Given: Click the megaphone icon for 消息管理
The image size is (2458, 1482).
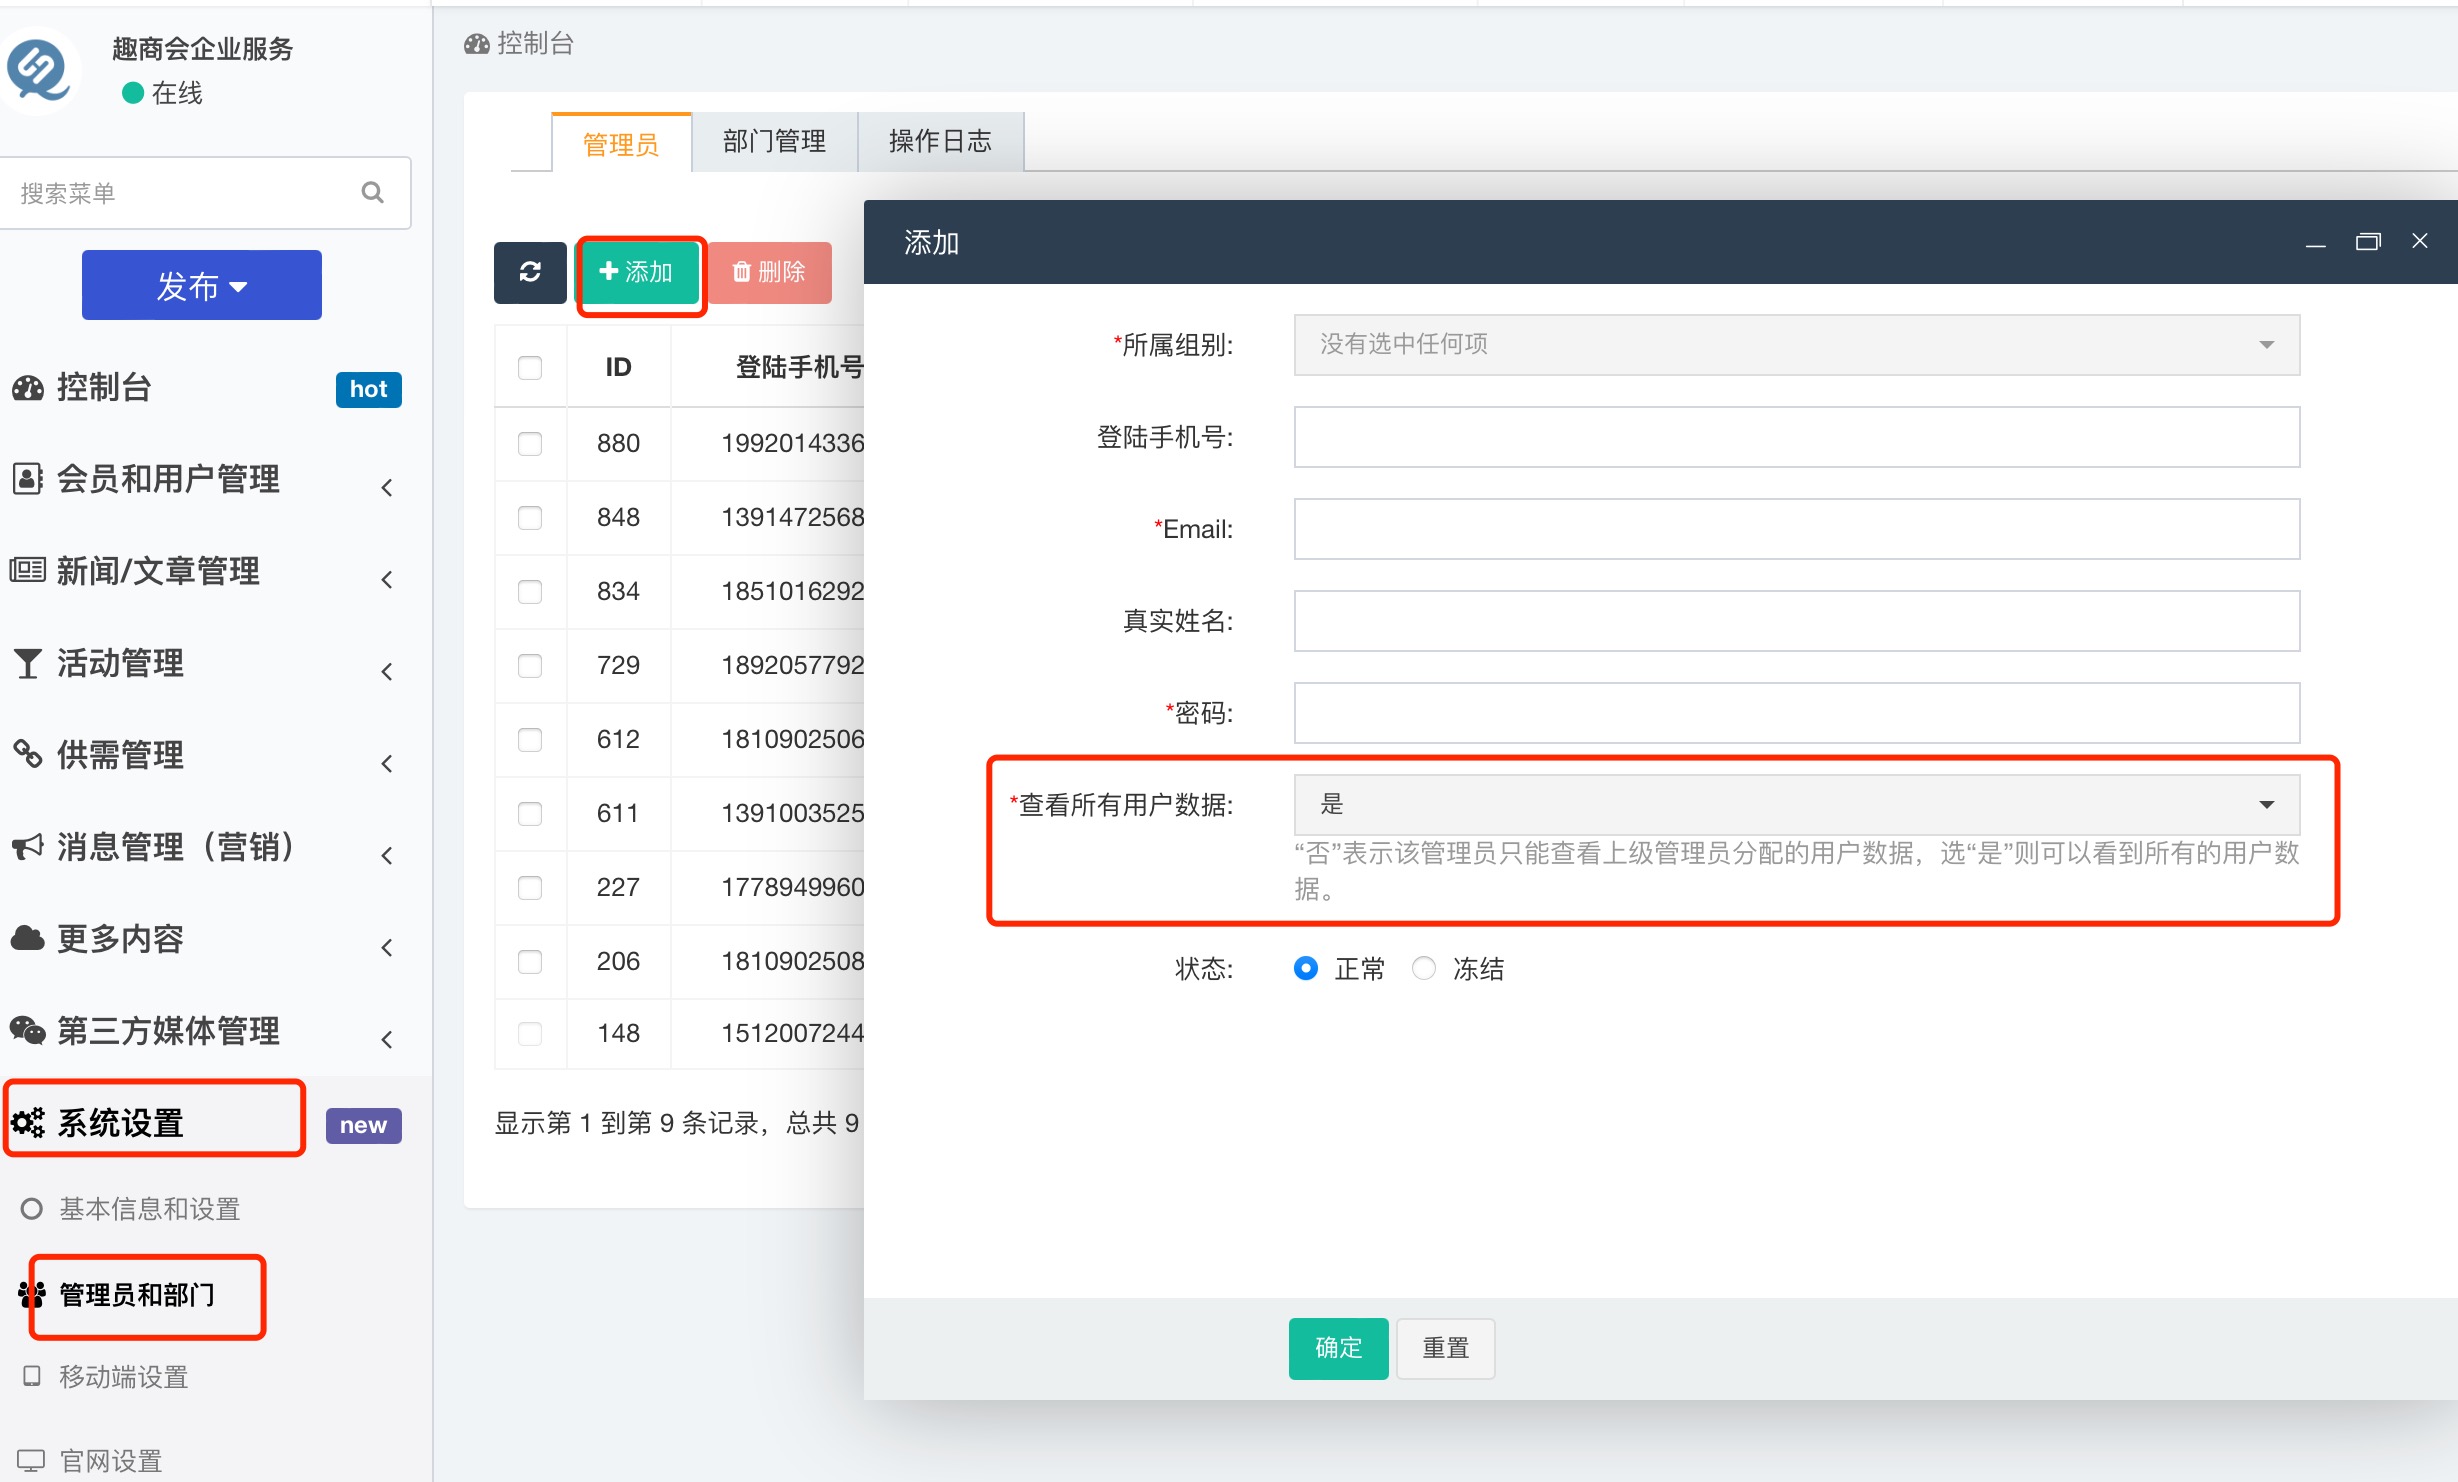Looking at the screenshot, I should [28, 847].
